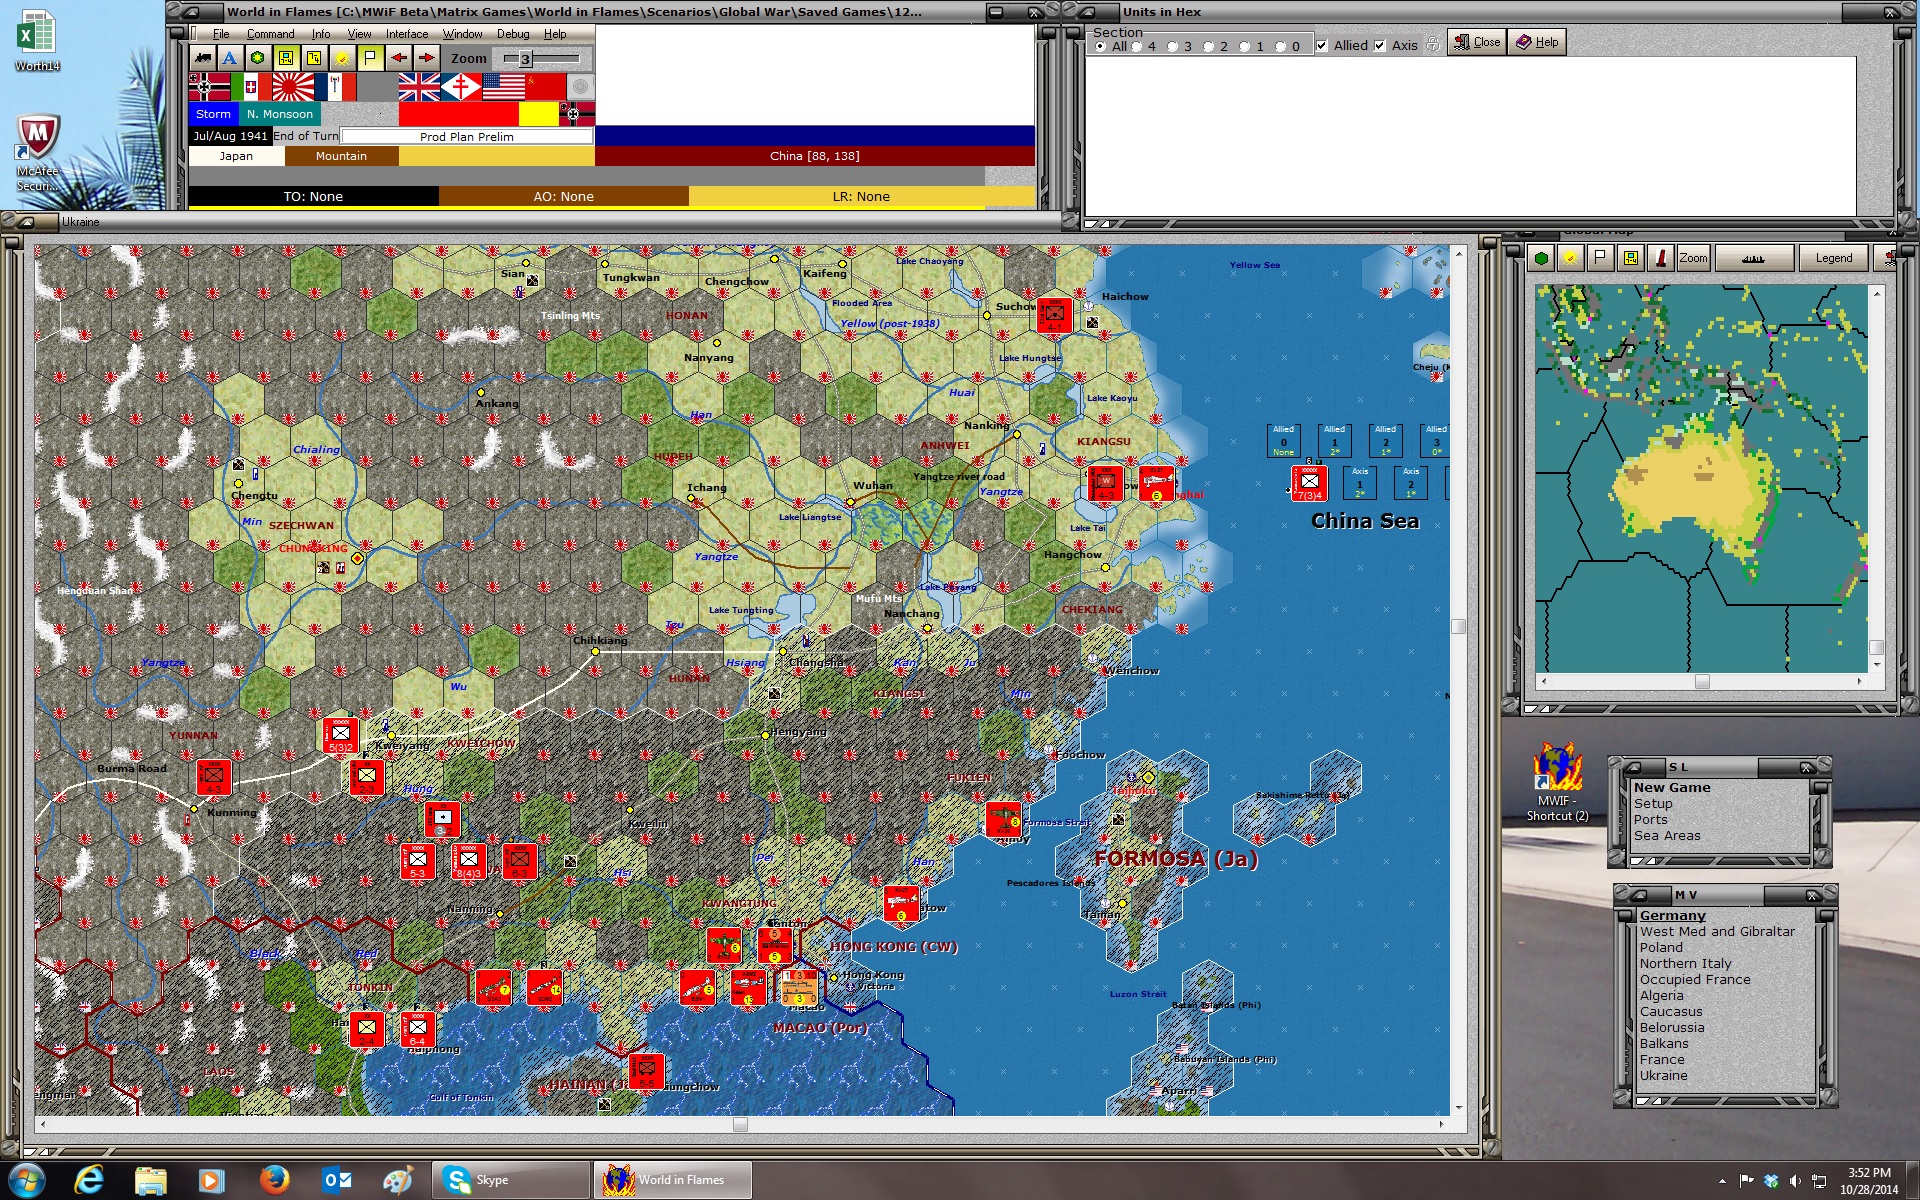Screen dimensions: 1920x1200
Task: Roll up the MV panel arrow
Action: click(1639, 895)
